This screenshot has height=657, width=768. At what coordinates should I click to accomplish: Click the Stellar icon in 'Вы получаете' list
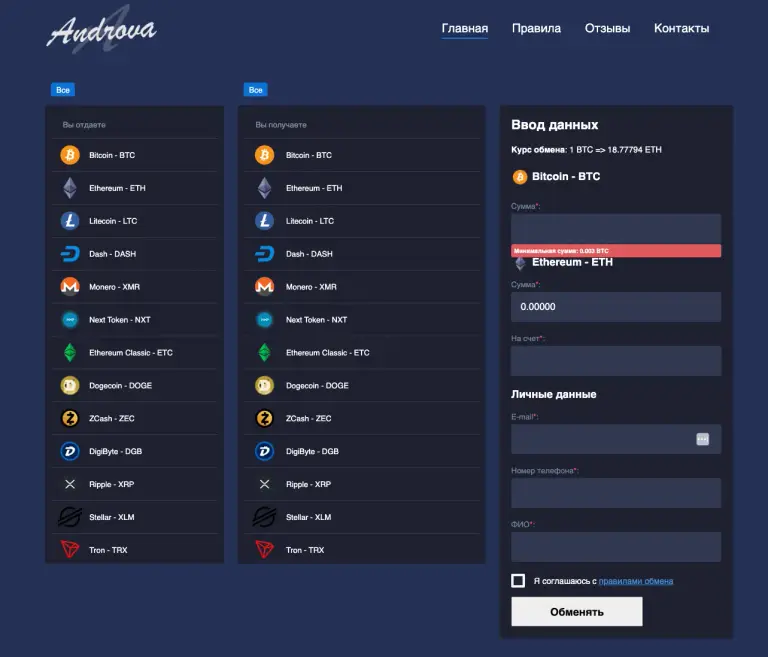[x=264, y=517]
